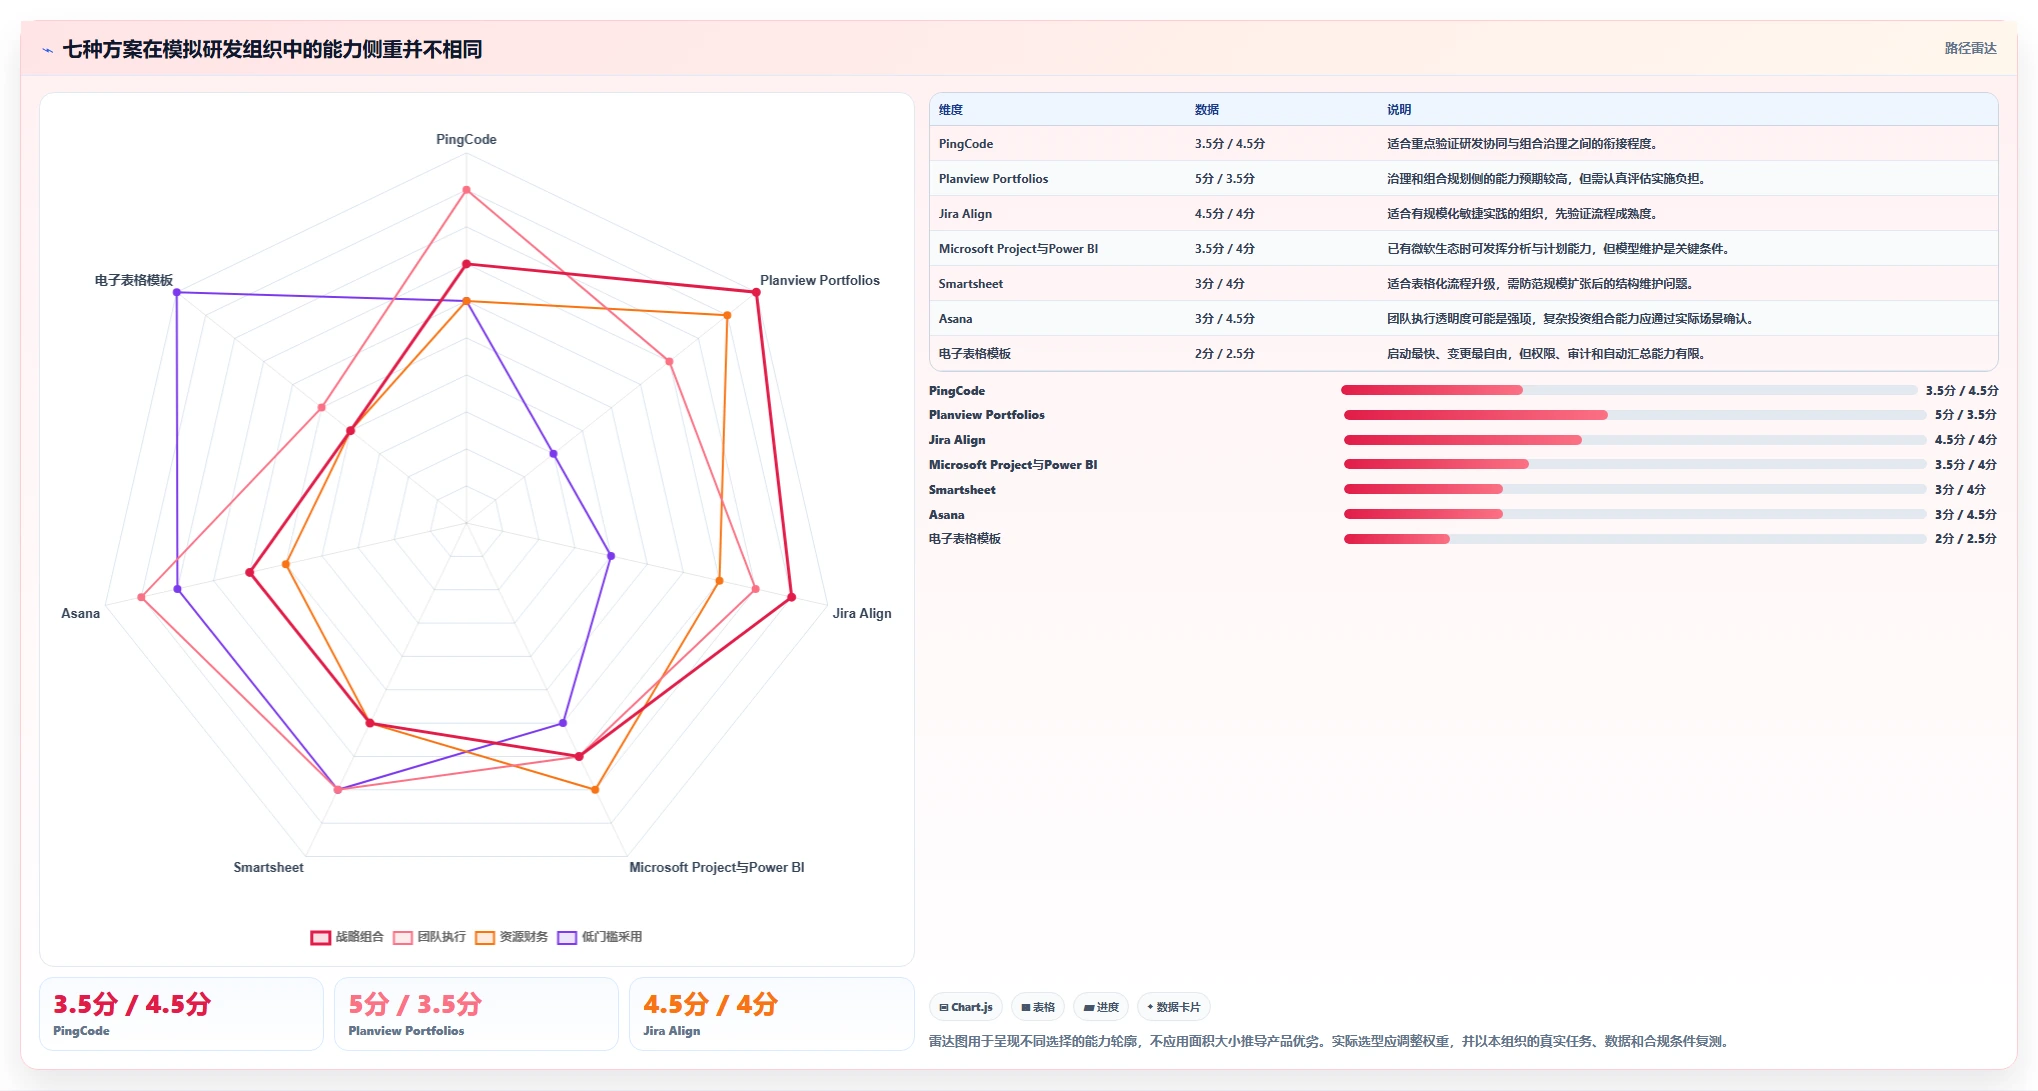Click the Planview Portfolios radar axis label

point(820,280)
